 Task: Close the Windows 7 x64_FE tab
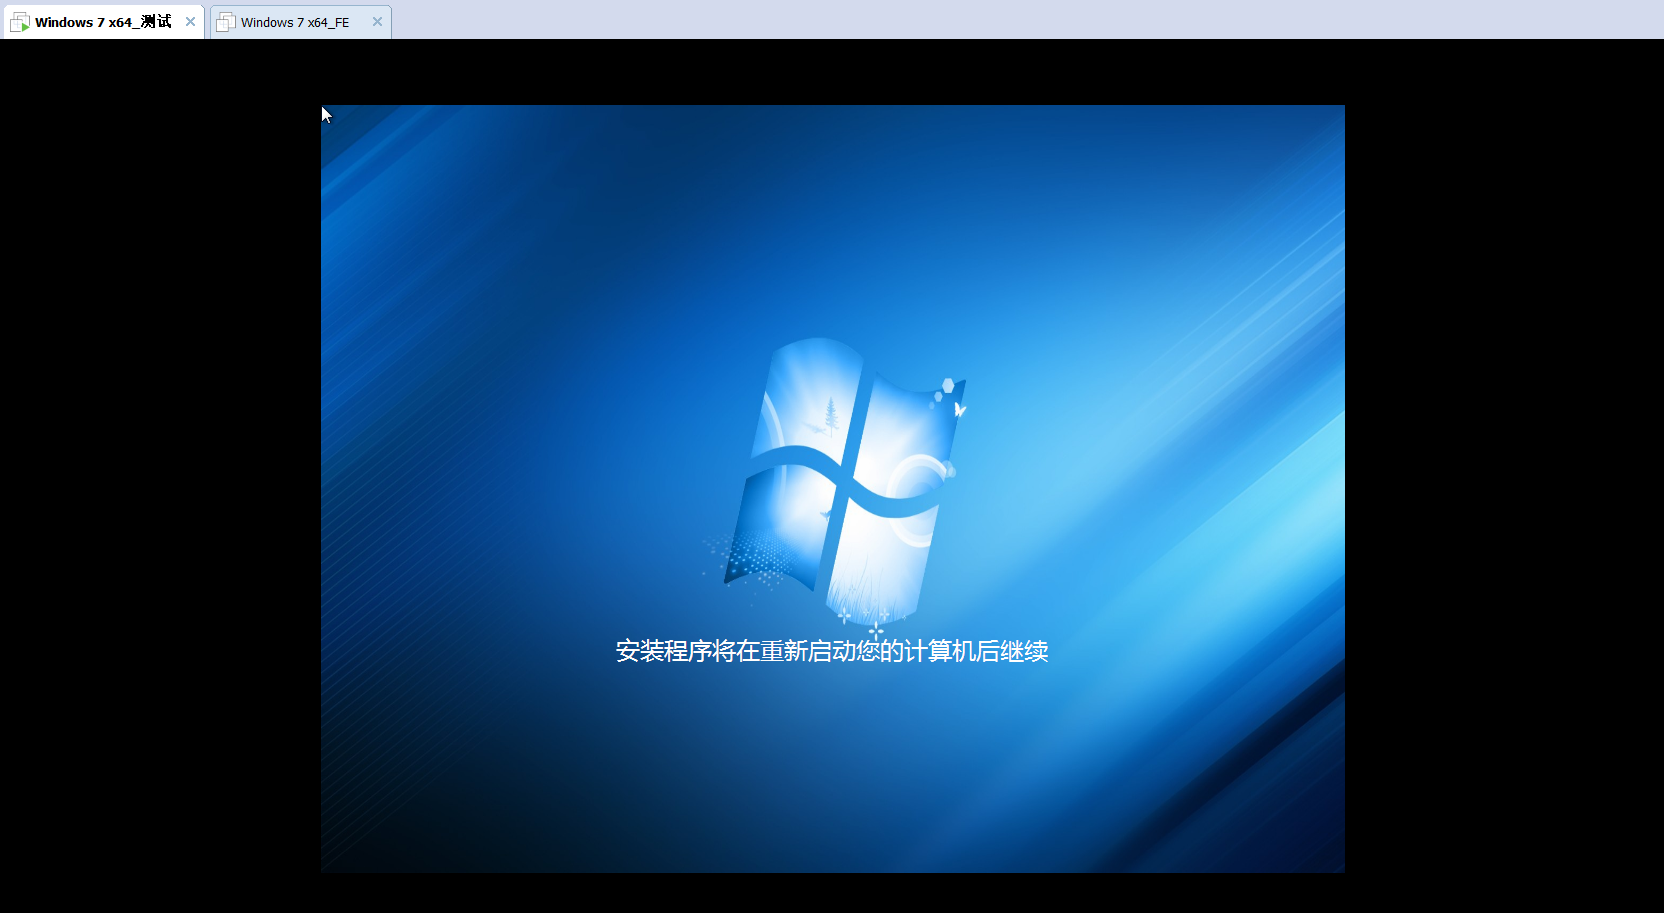(377, 22)
